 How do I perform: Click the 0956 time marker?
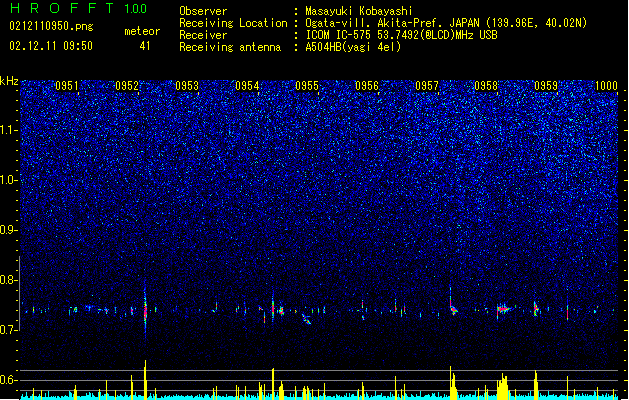pos(367,86)
